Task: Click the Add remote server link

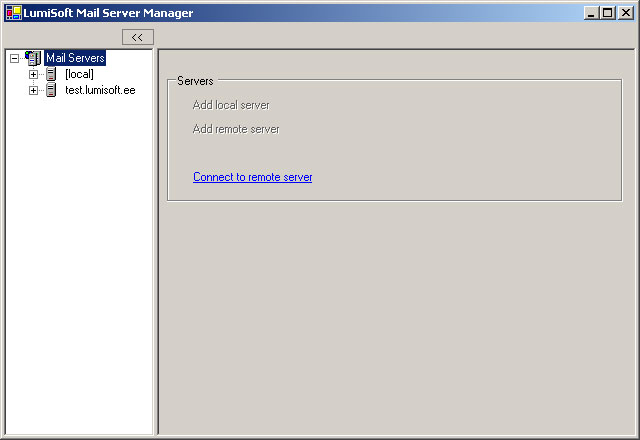Action: pyautogui.click(x=236, y=129)
